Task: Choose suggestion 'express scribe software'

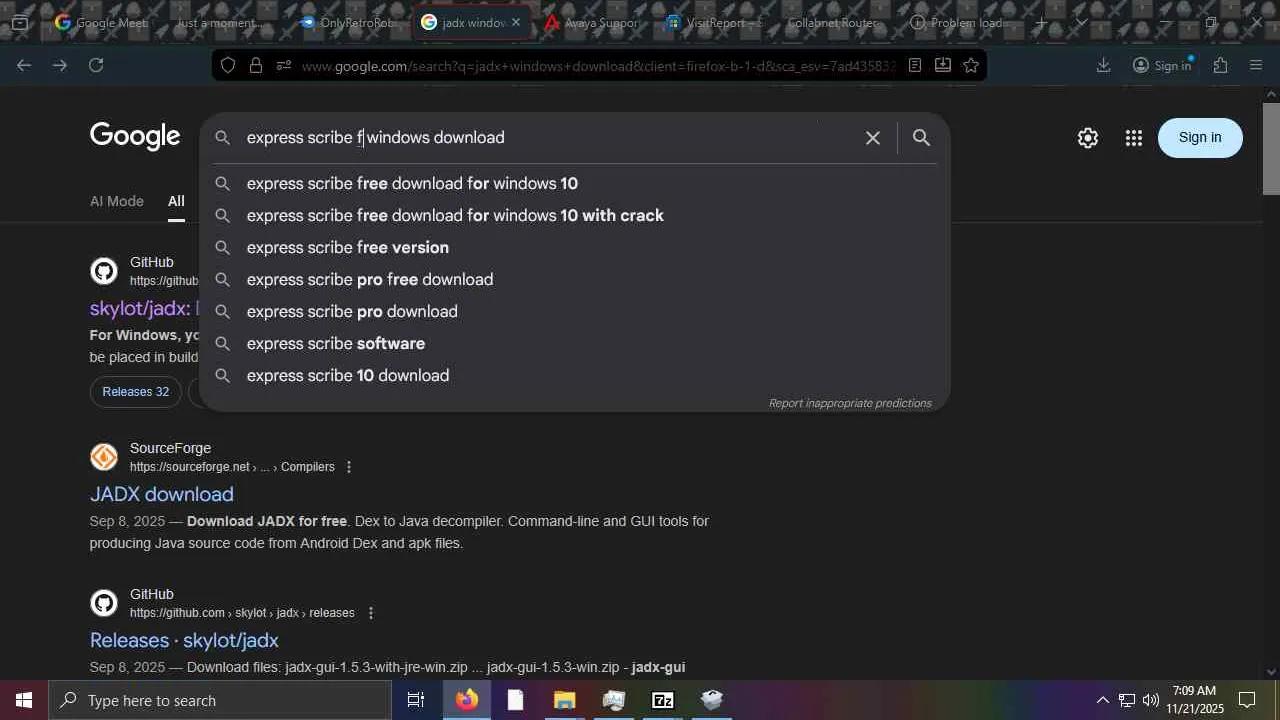Action: (x=574, y=344)
